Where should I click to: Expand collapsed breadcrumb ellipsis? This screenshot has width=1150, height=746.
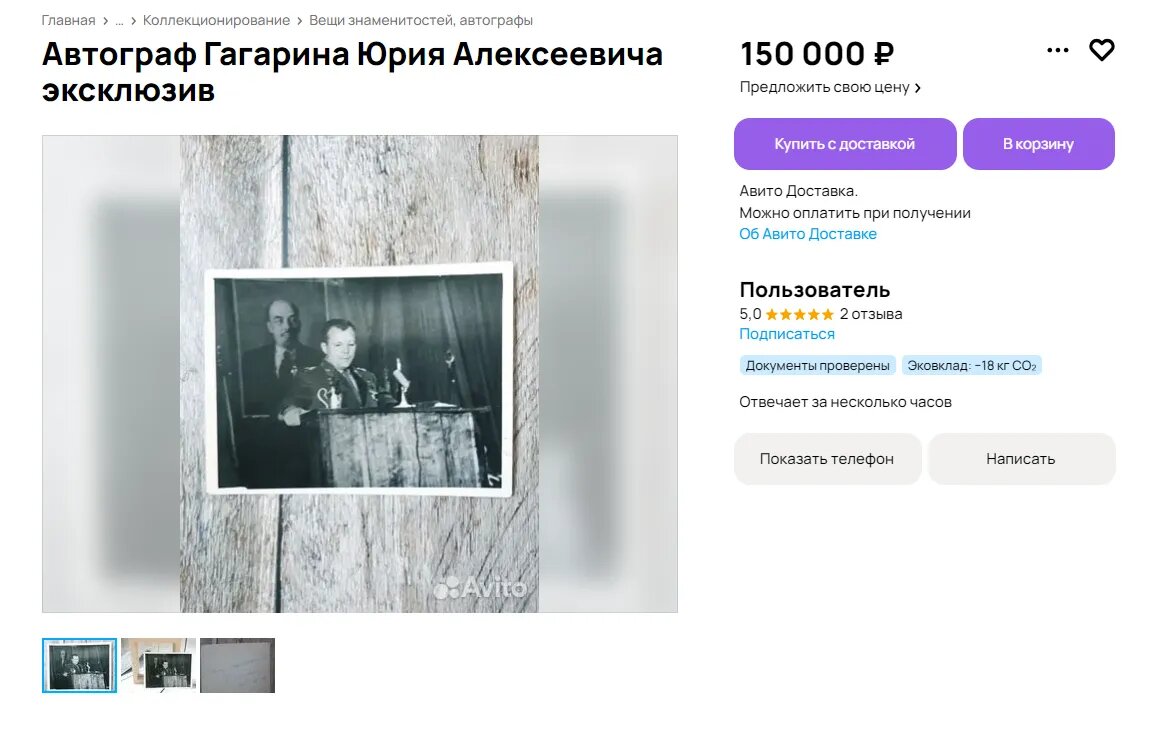[119, 21]
